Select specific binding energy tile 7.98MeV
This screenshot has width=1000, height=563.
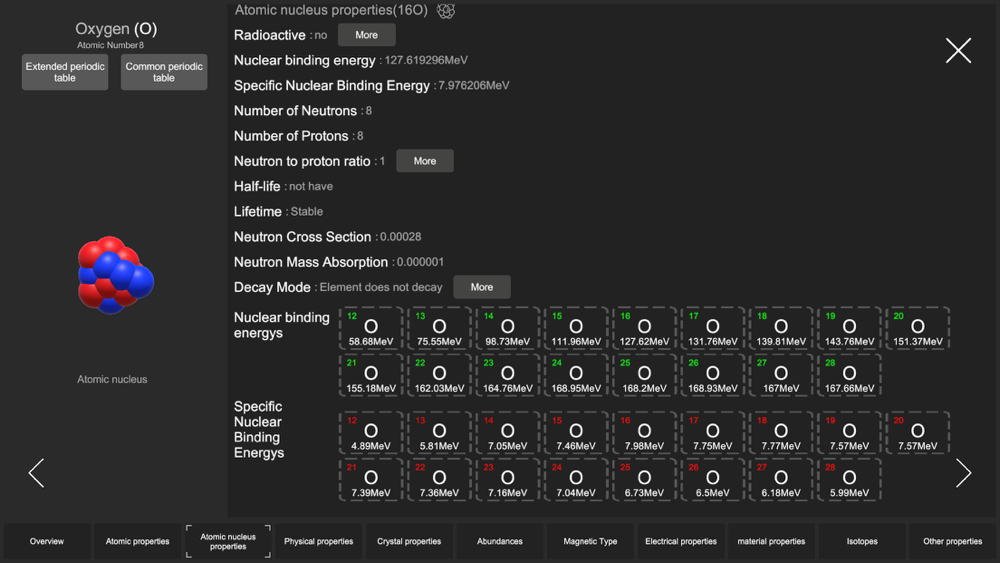click(x=644, y=434)
